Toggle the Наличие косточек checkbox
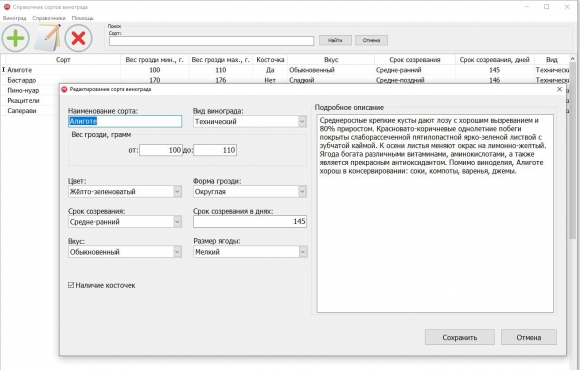The image size is (580, 370). click(x=71, y=285)
